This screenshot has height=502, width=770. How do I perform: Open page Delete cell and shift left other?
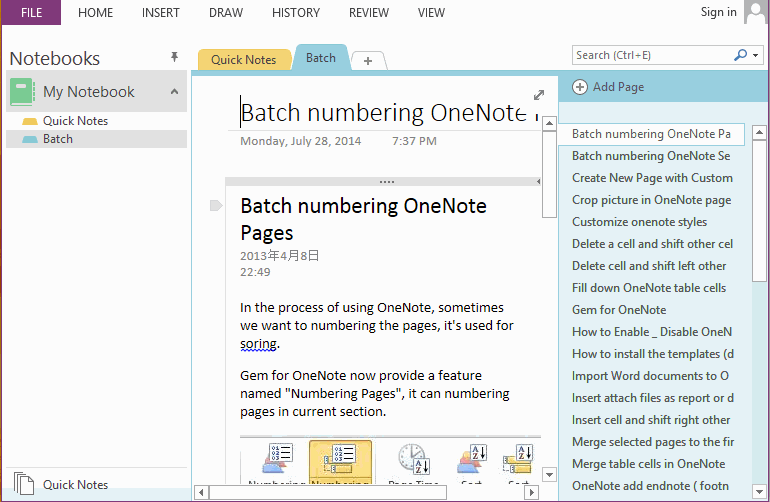pyautogui.click(x=651, y=266)
